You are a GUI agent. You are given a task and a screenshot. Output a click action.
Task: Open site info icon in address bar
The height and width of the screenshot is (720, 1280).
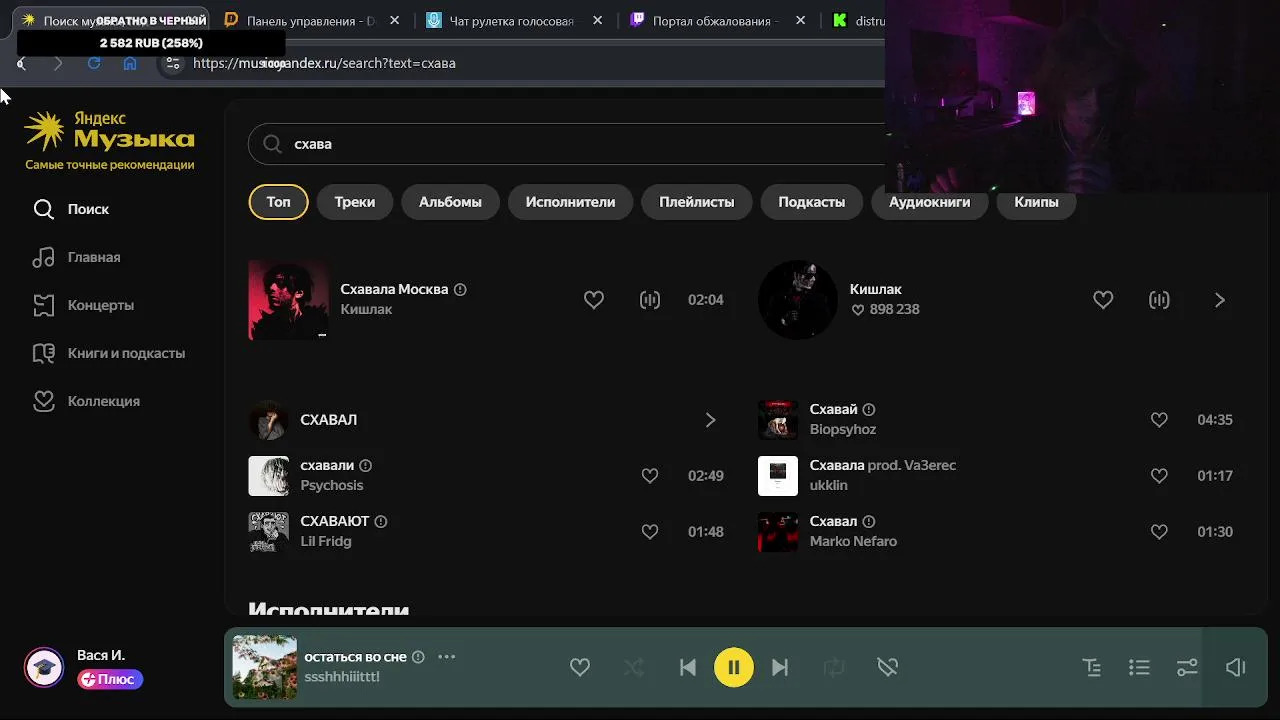tap(173, 63)
